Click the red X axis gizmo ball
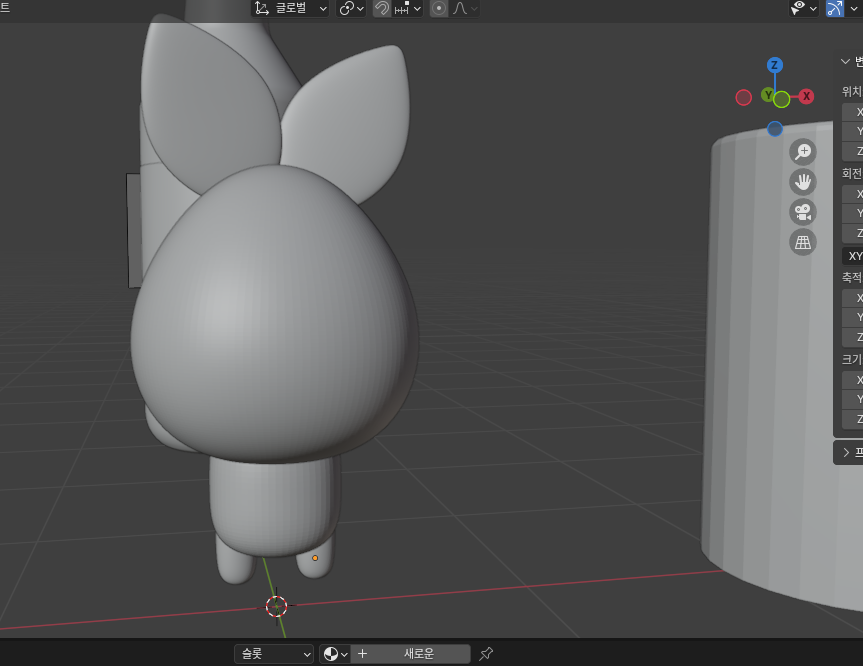 click(x=806, y=97)
